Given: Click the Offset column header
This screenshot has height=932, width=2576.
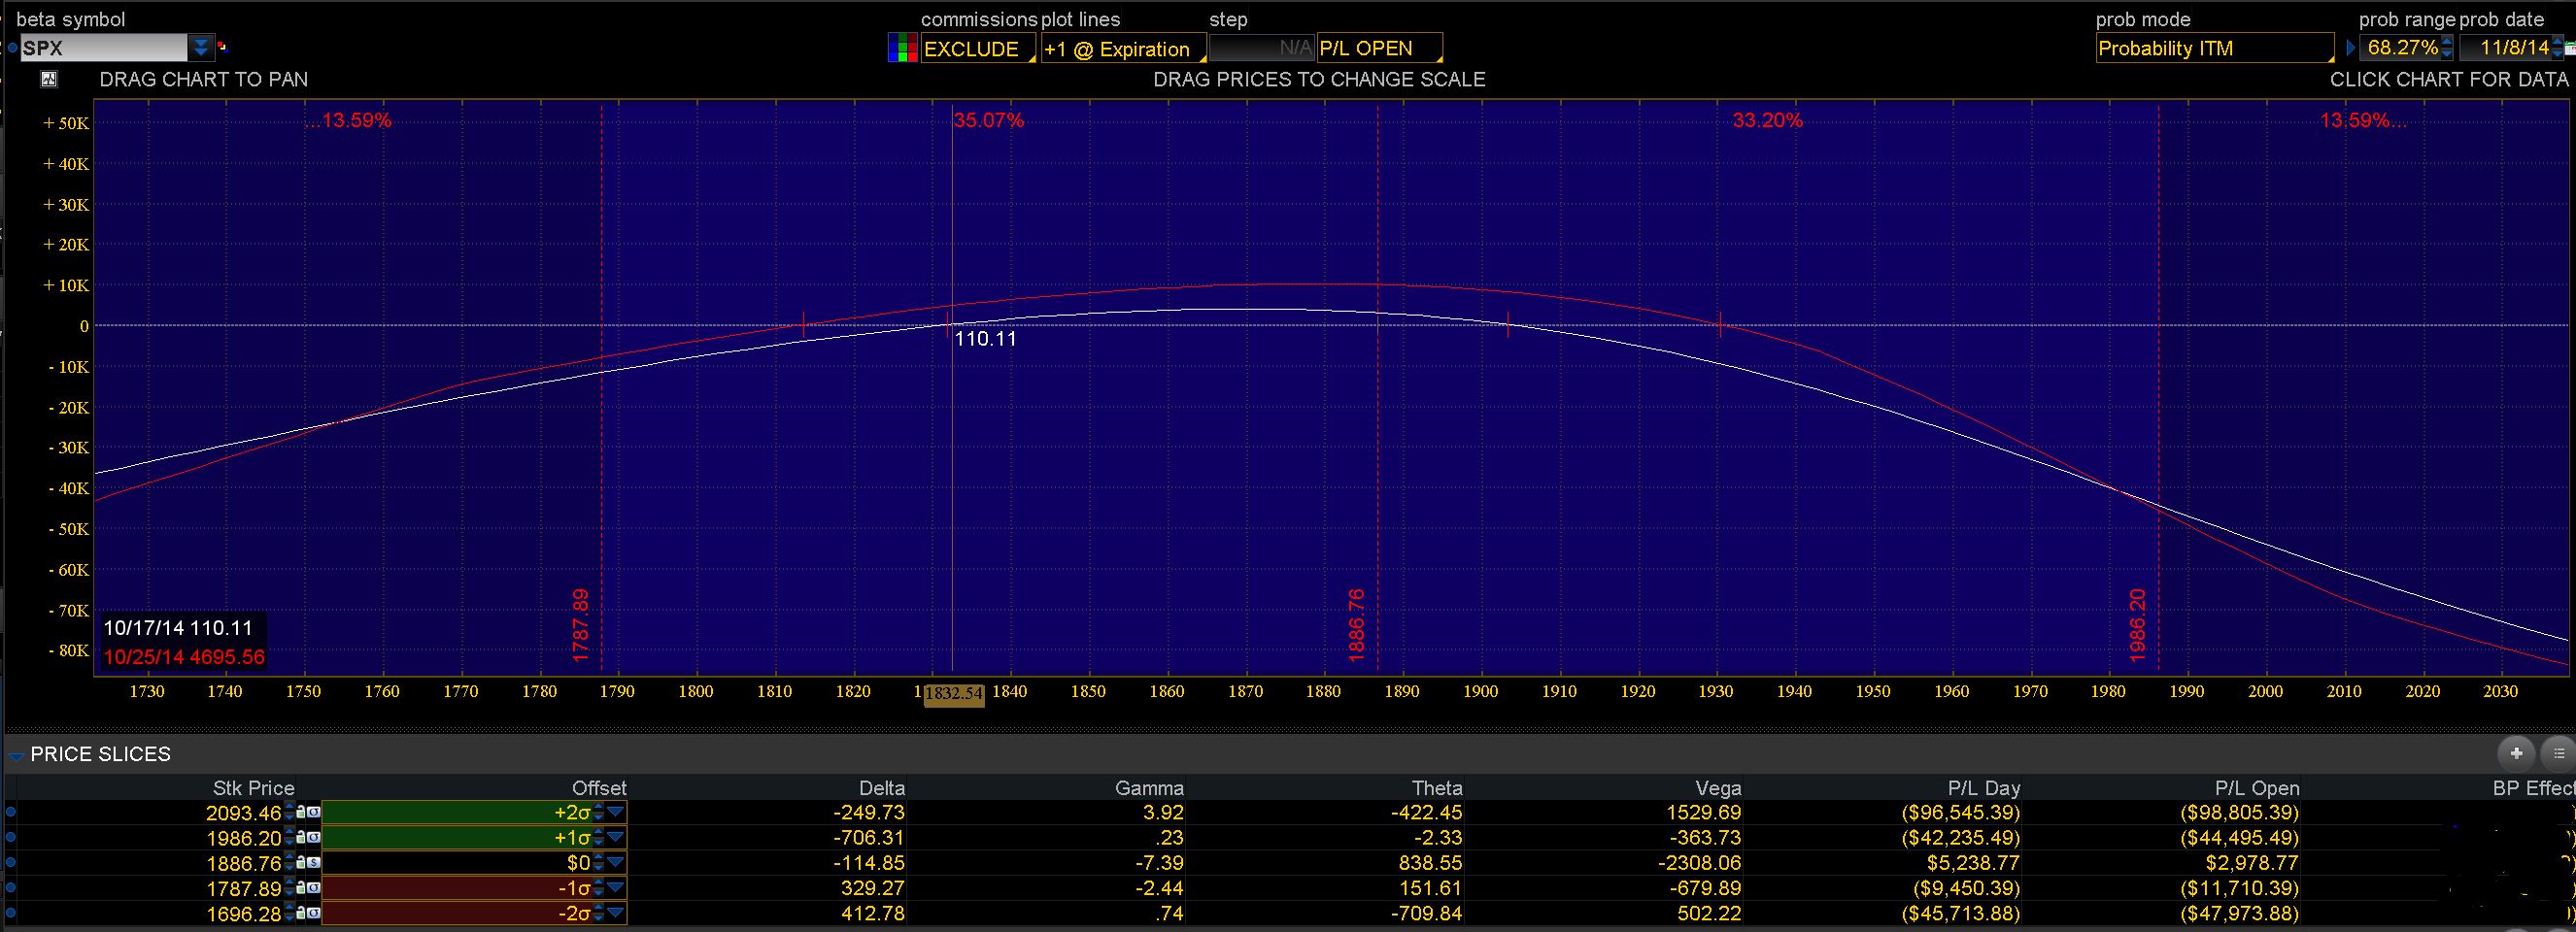Looking at the screenshot, I should click(x=599, y=788).
